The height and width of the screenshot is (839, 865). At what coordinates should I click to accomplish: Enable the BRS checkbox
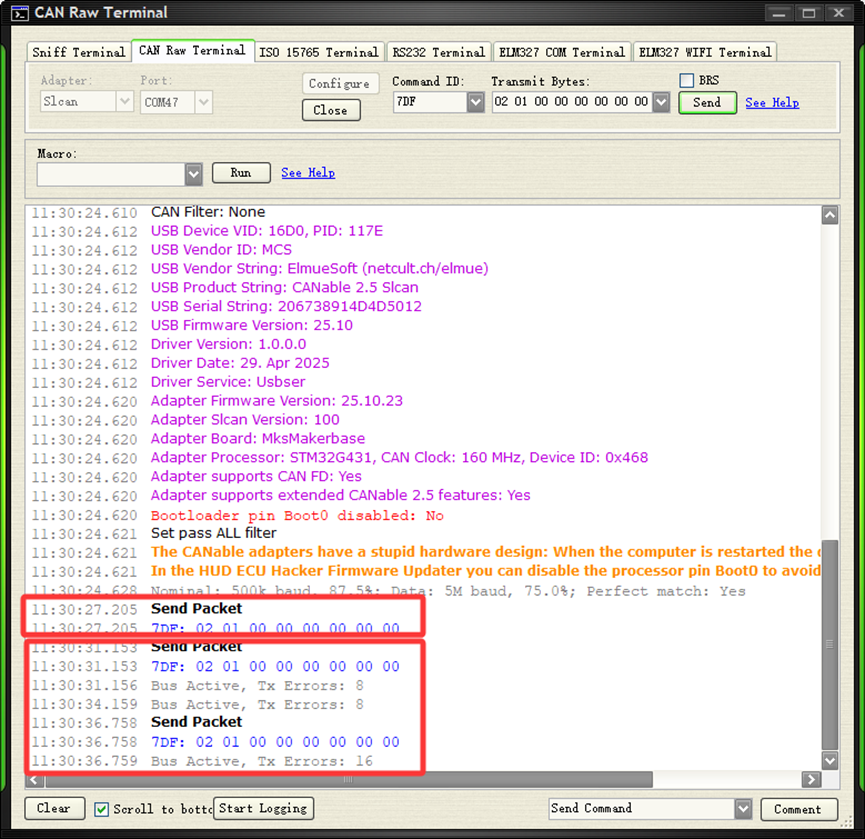pos(686,81)
